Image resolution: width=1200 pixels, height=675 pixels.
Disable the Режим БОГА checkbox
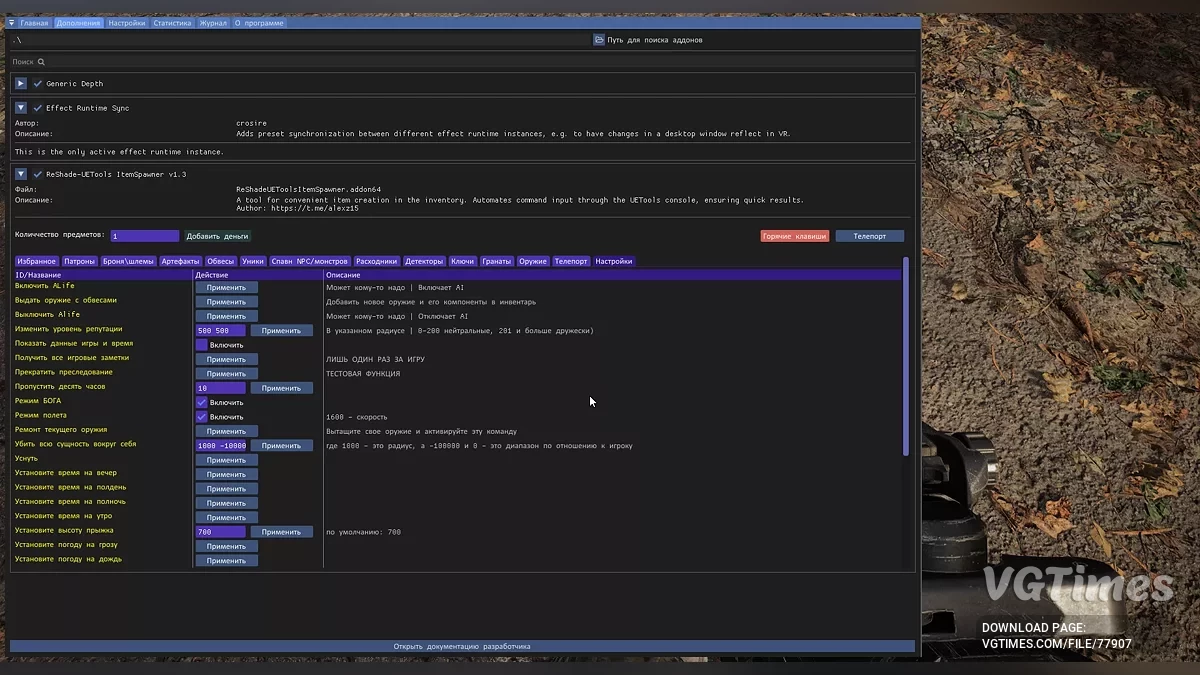pyautogui.click(x=201, y=402)
